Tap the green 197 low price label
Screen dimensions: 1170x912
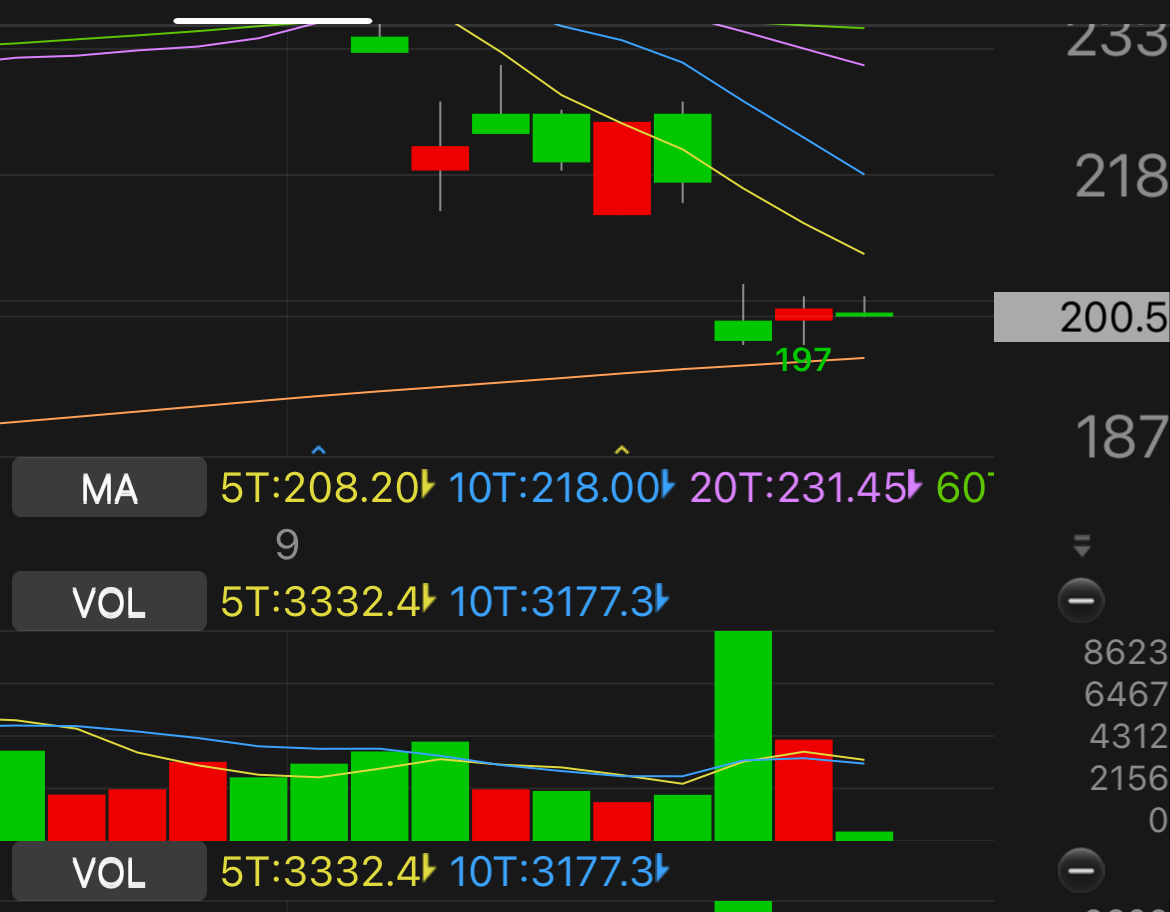[x=803, y=360]
